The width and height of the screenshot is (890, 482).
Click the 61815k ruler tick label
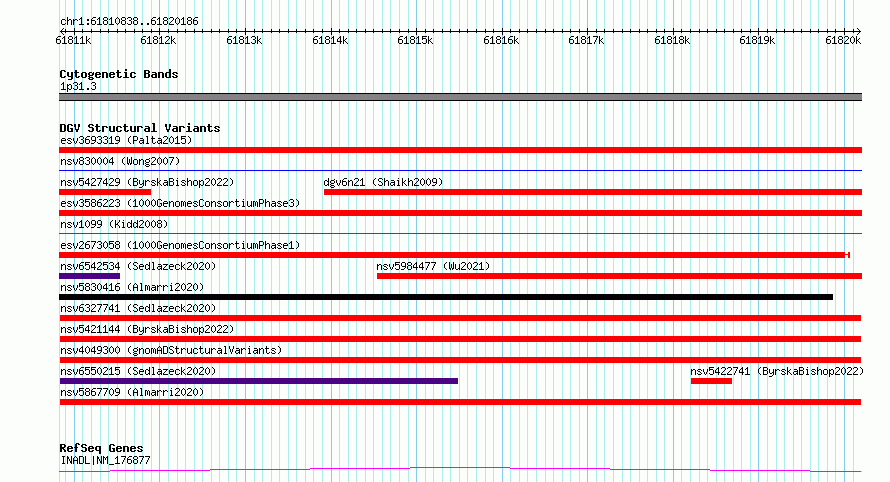point(415,40)
